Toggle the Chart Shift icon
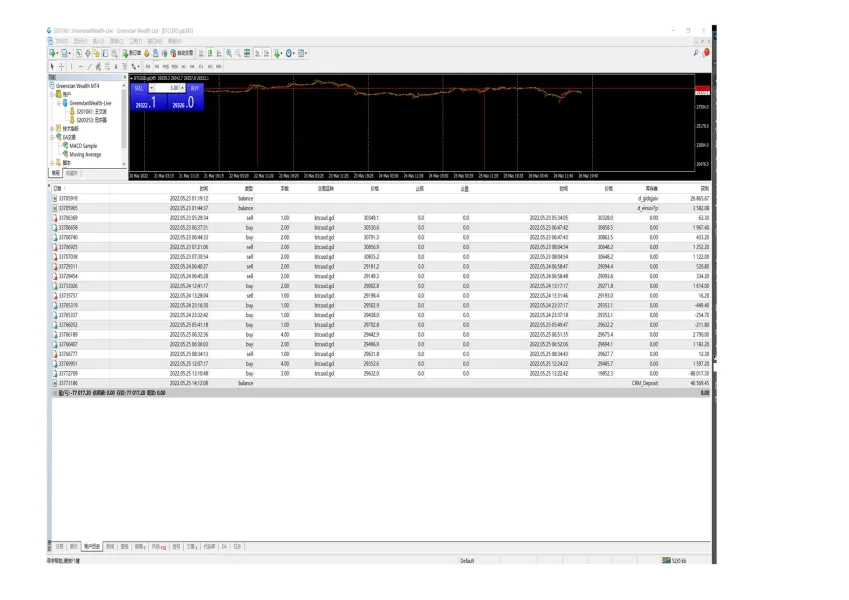The height and width of the screenshot is (600, 849). (x=266, y=53)
